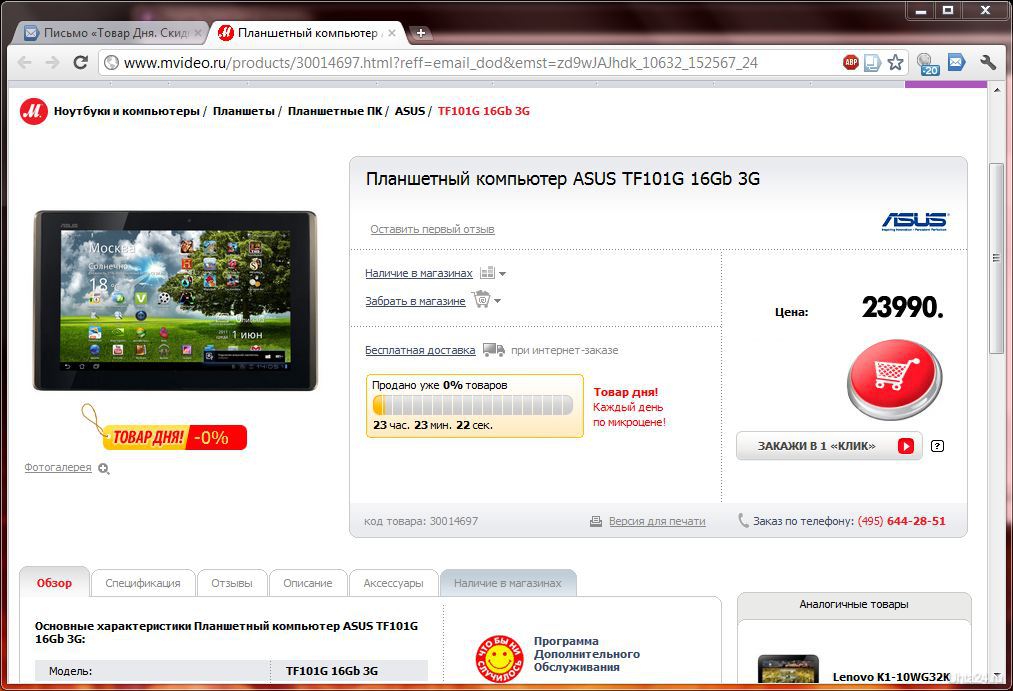Go to Планшетные ПК breadcrumb
Screen dimensions: 1013x691
[335, 111]
